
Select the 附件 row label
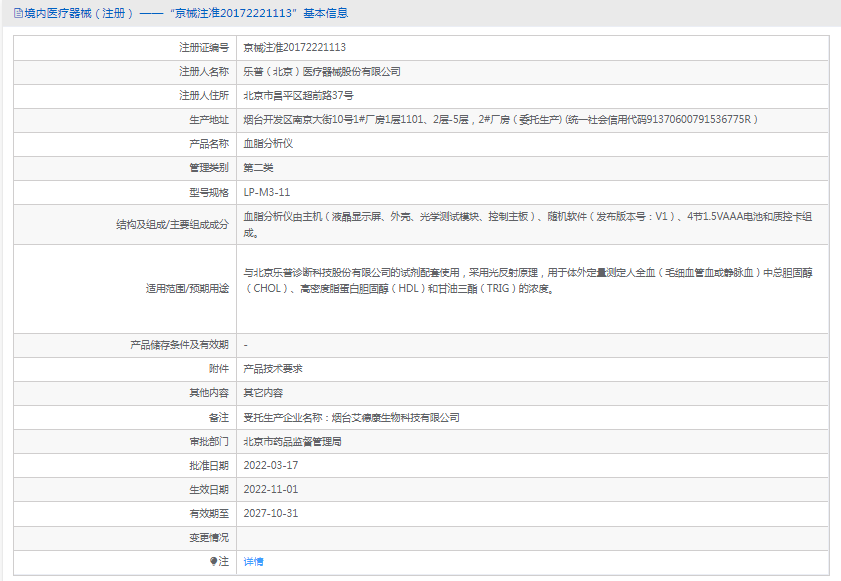[219, 369]
